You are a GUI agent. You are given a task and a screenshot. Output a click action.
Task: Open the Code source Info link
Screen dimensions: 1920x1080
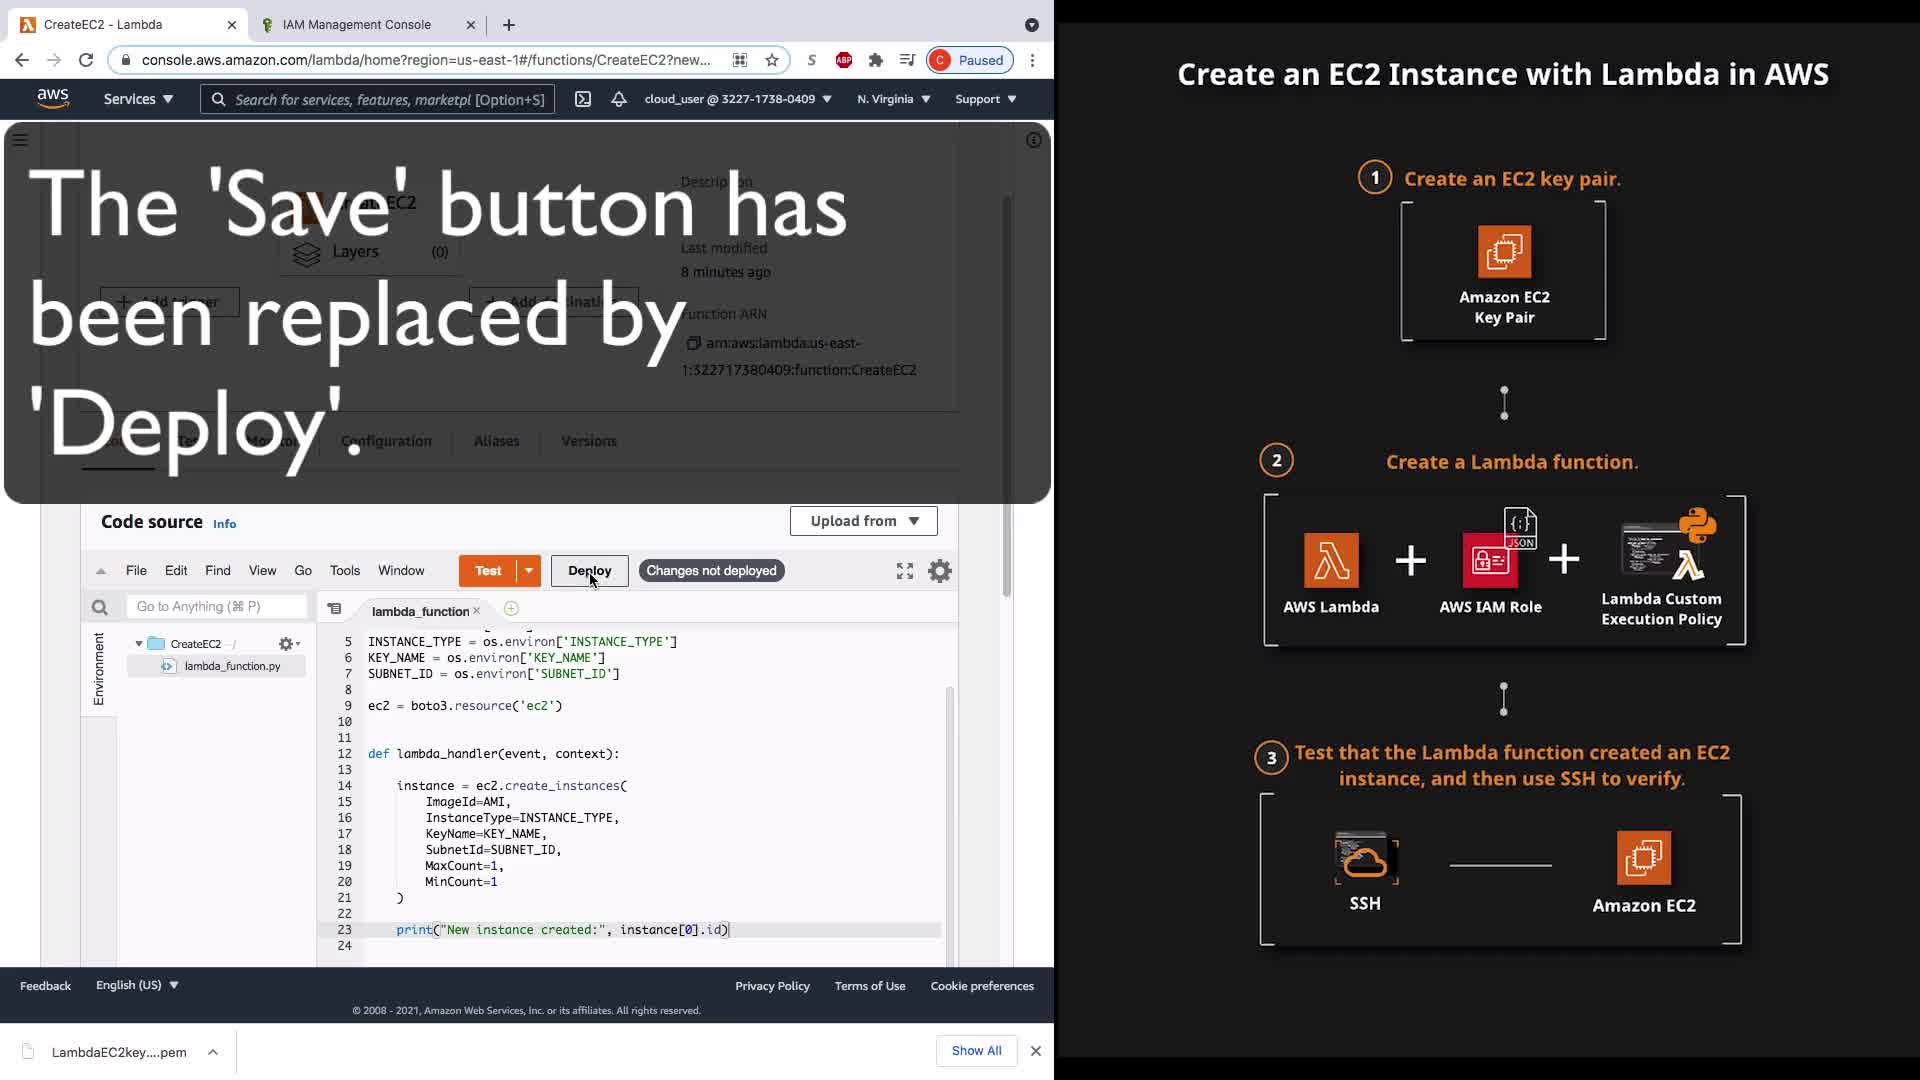(x=224, y=524)
